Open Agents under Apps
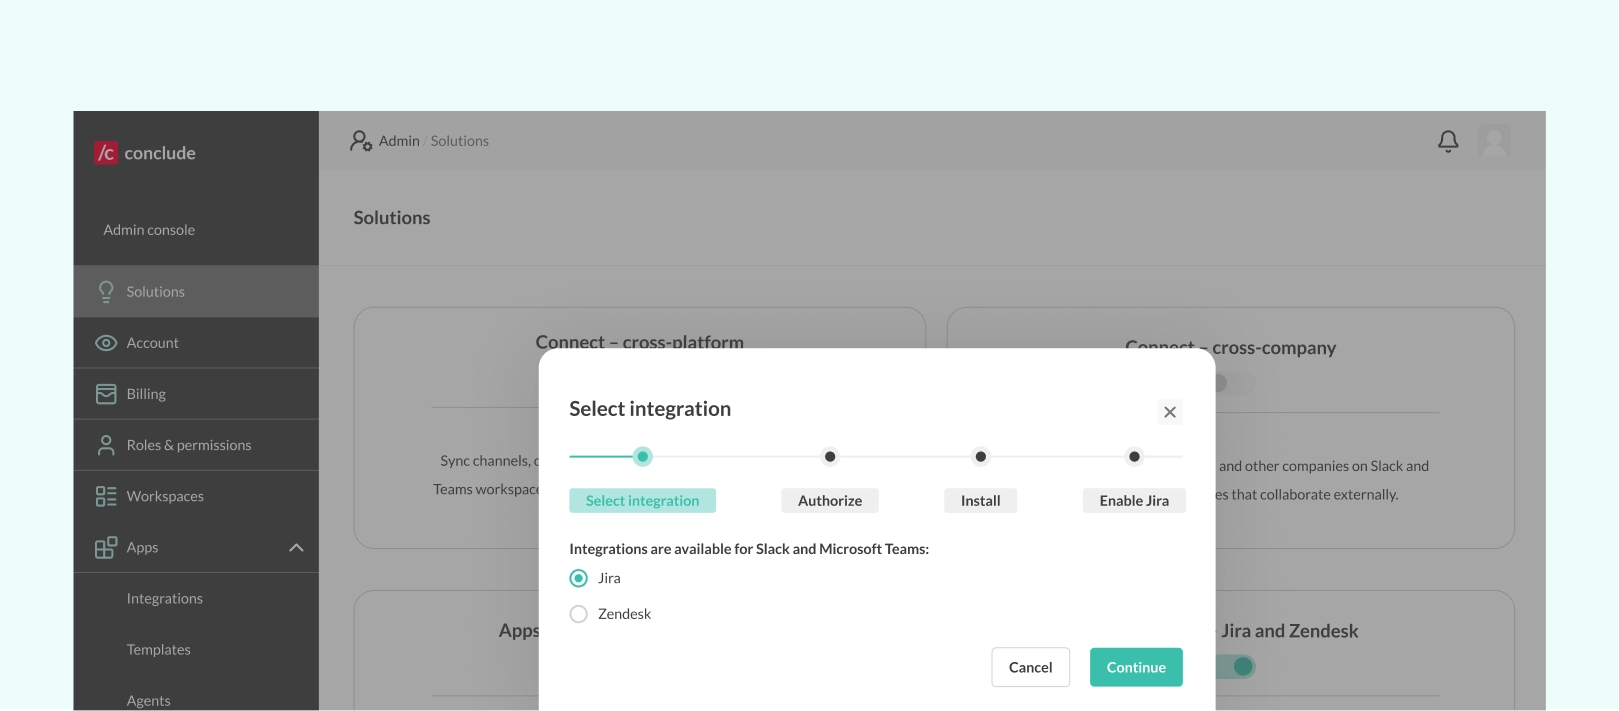The height and width of the screenshot is (711, 1619). pyautogui.click(x=149, y=701)
